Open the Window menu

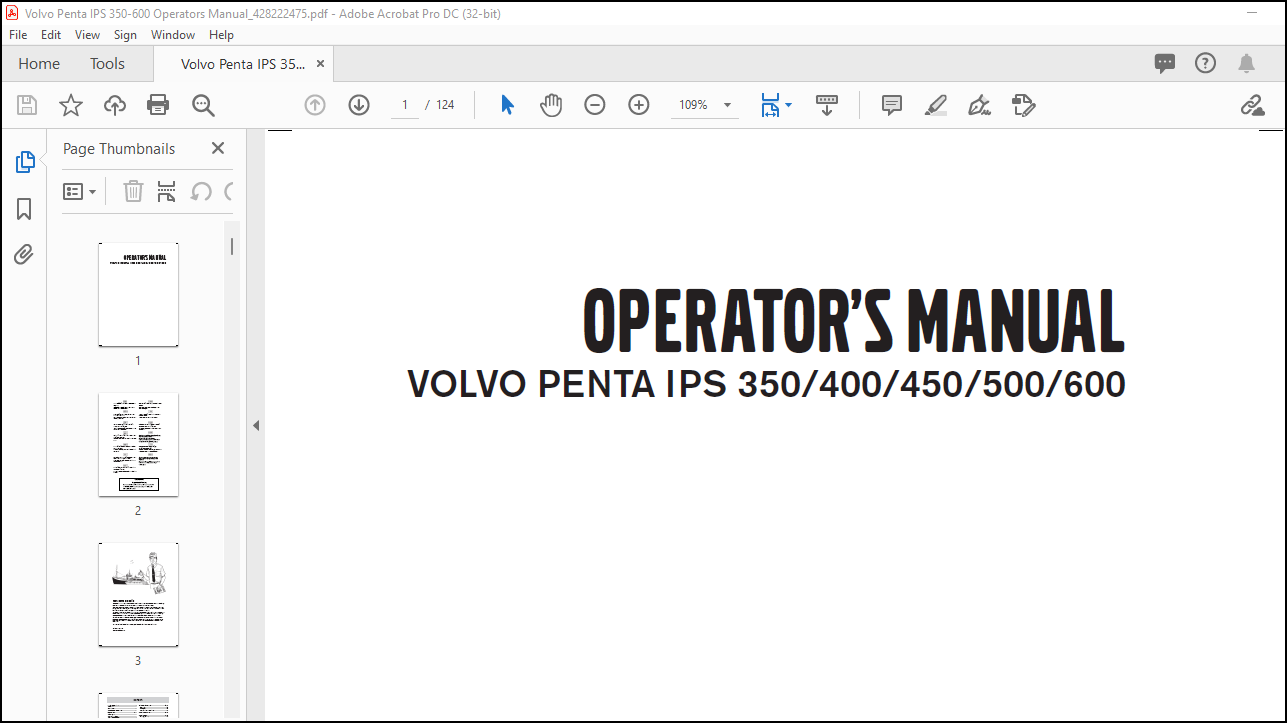pyautogui.click(x=173, y=35)
